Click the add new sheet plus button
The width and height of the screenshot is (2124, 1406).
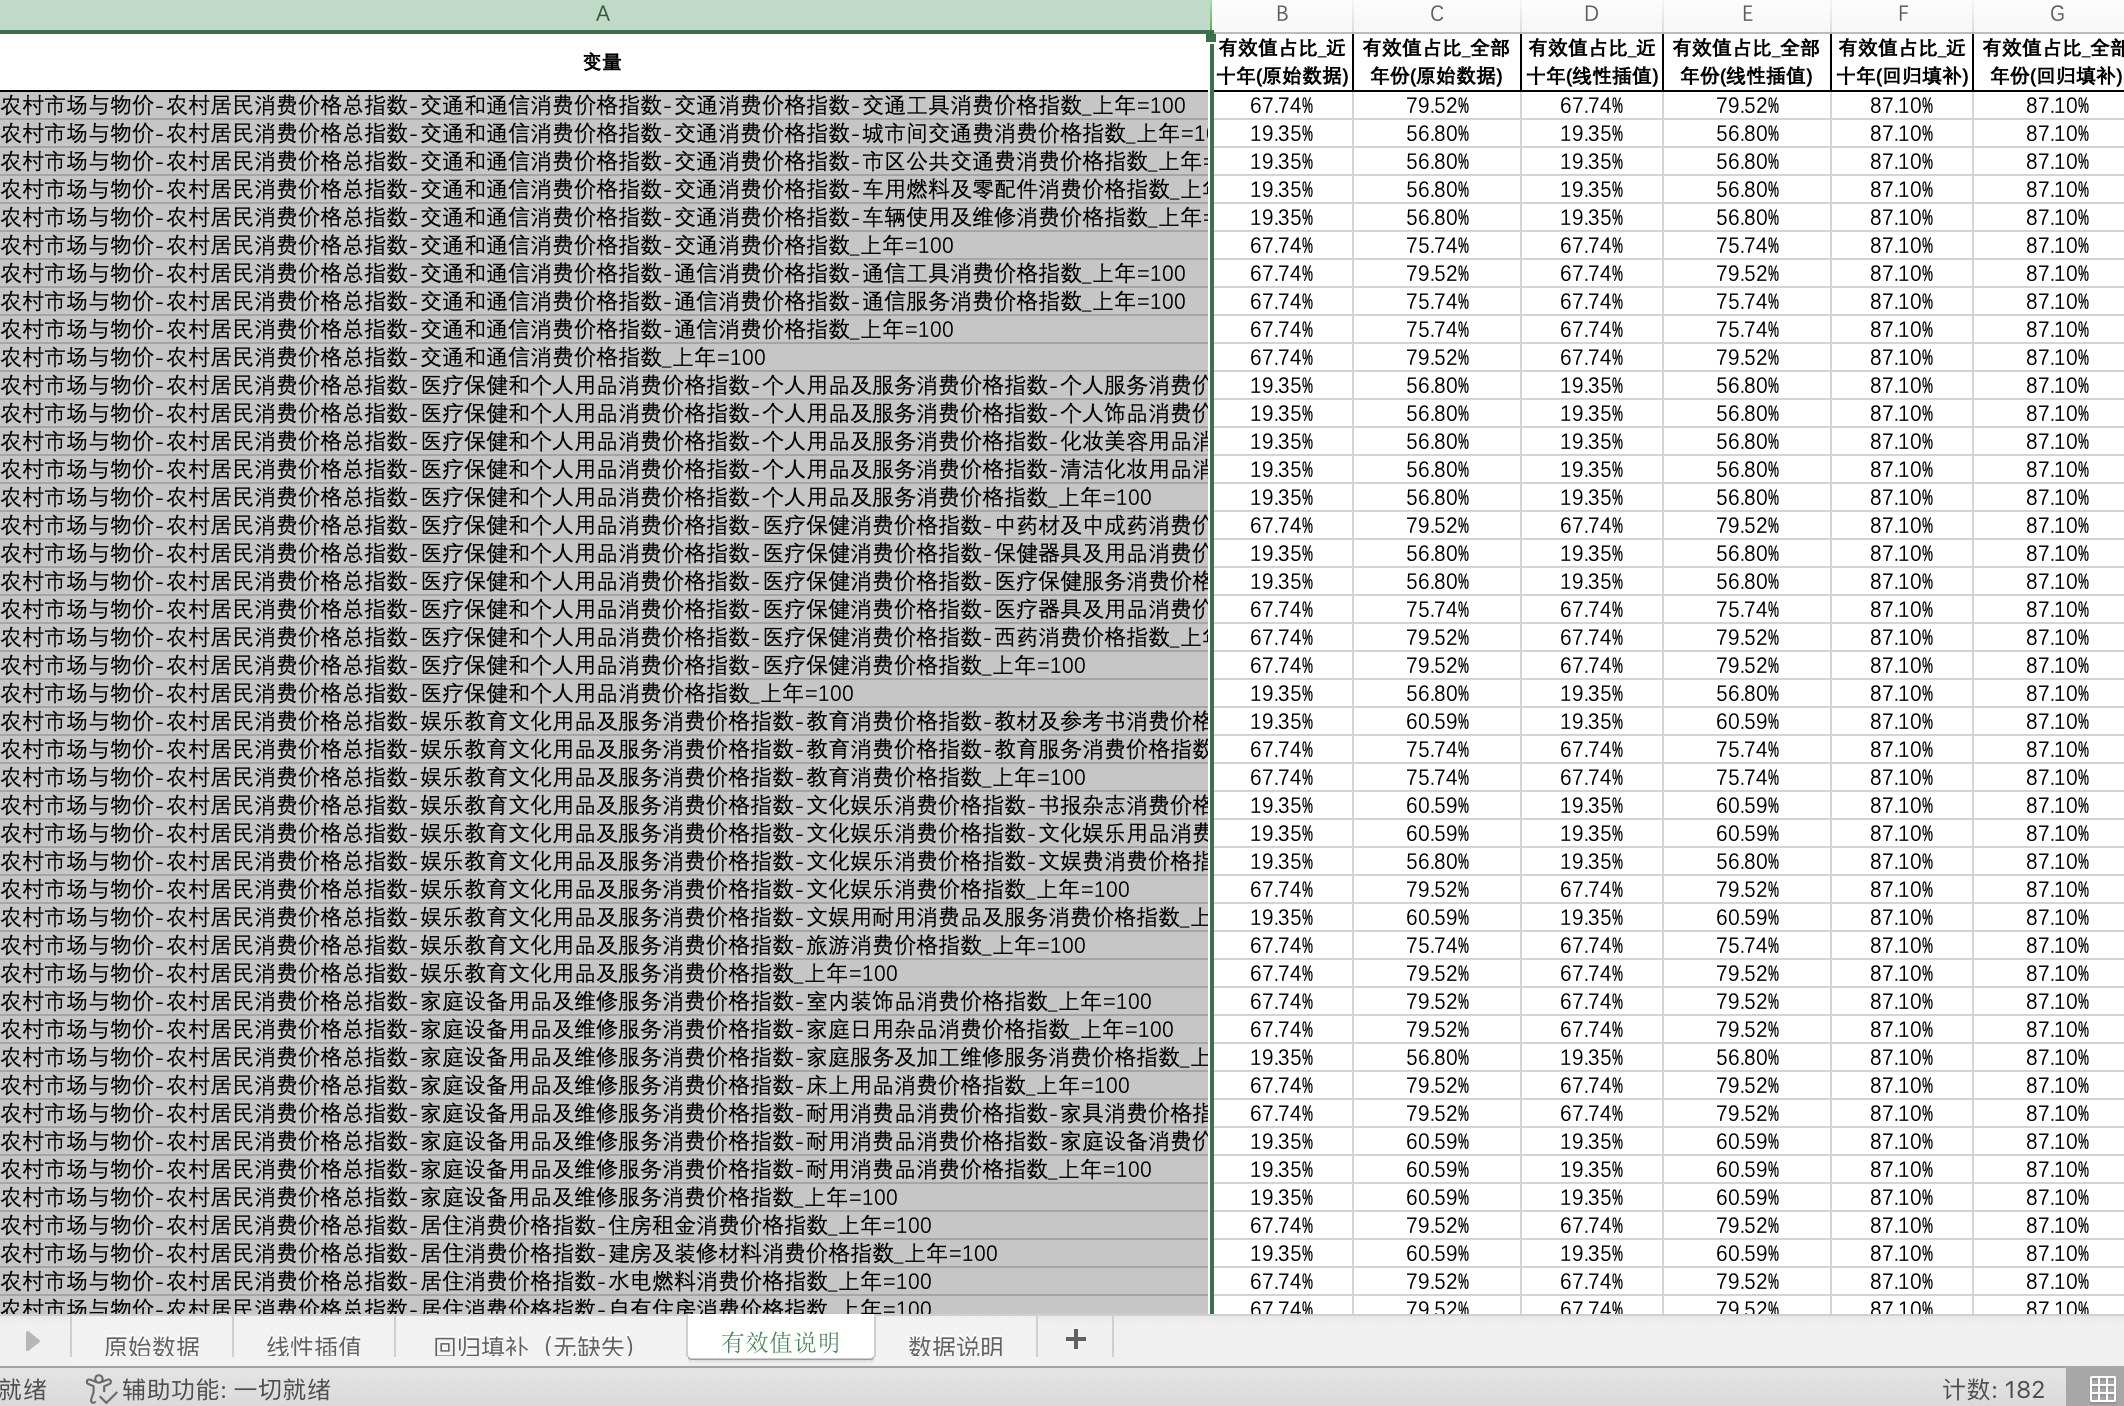point(1075,1340)
